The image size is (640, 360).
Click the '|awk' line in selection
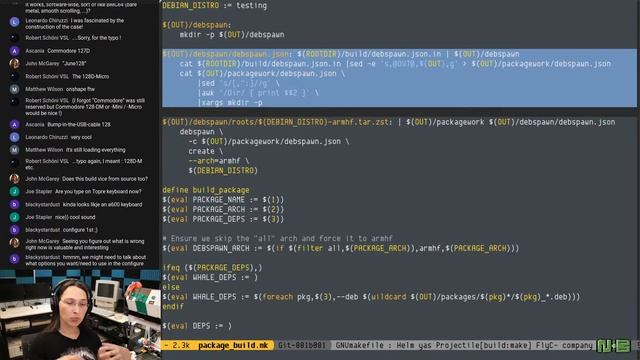click(x=258, y=93)
